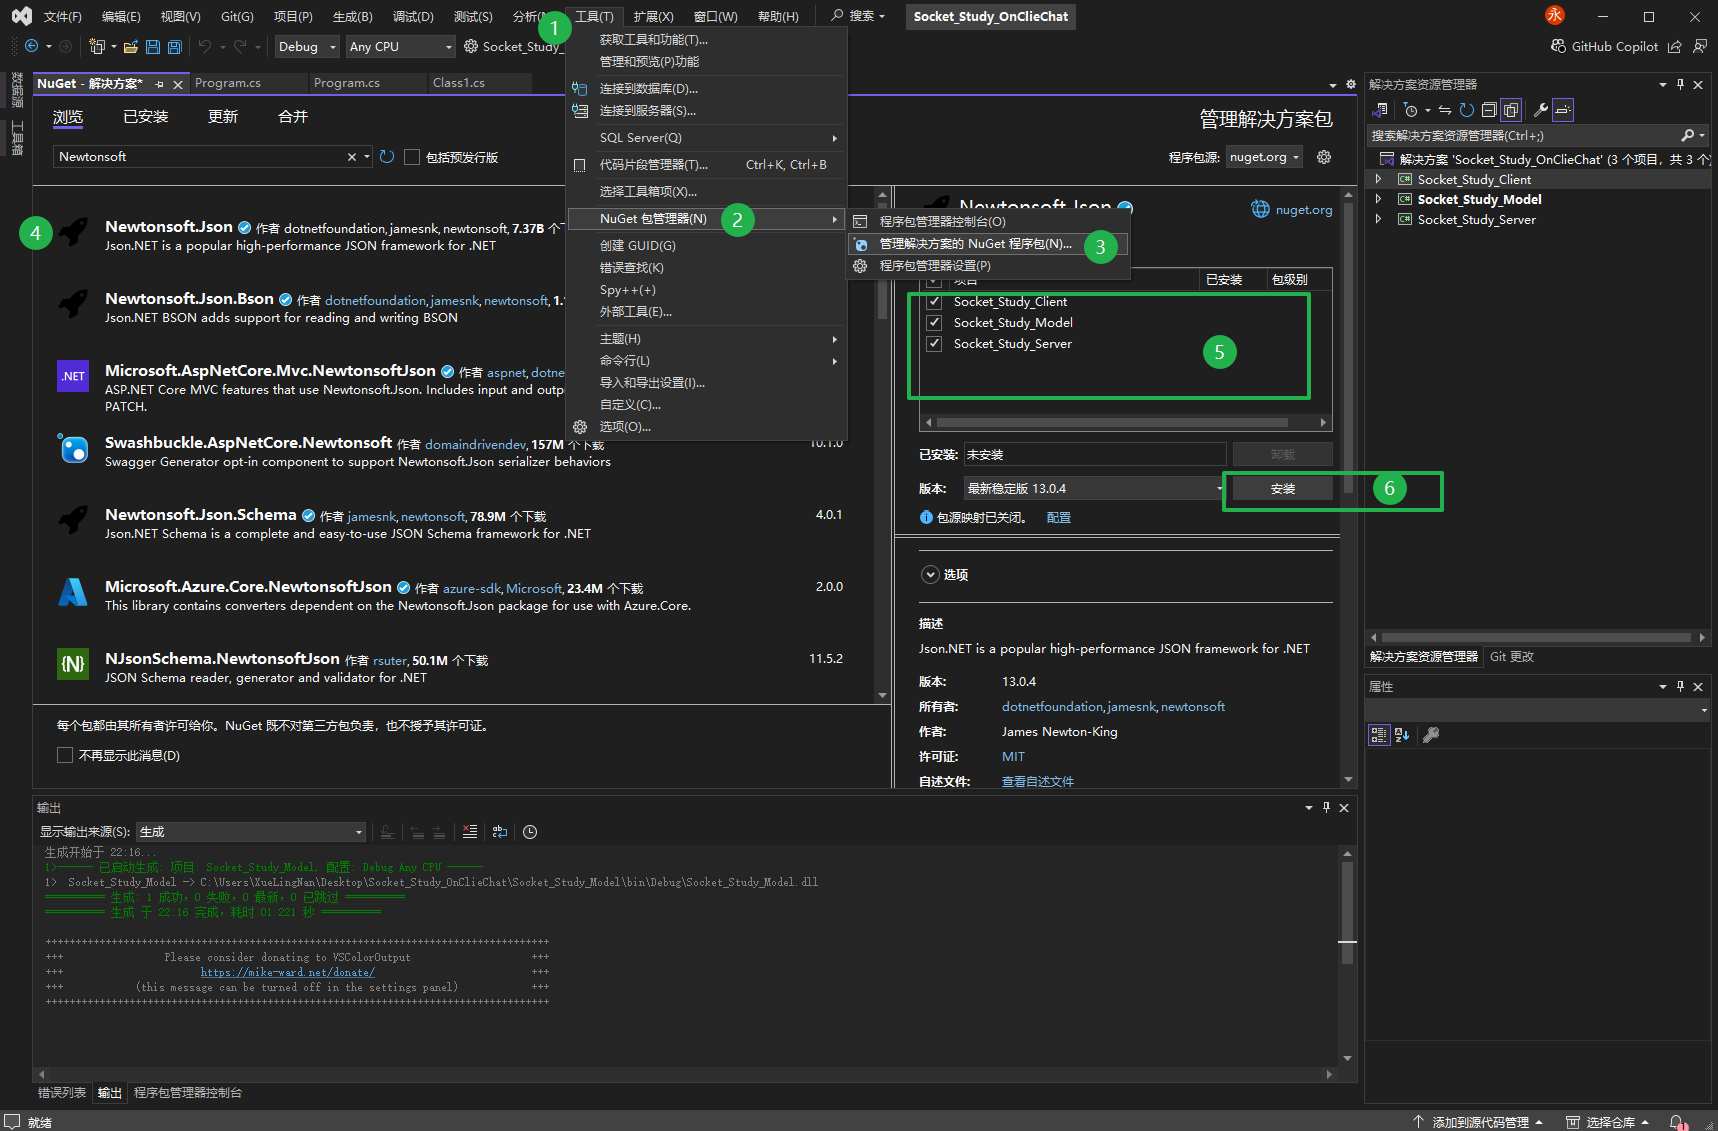Viewport: 1718px width, 1131px height.
Task: Open SQL Server(Q) submenu
Action: pos(706,138)
